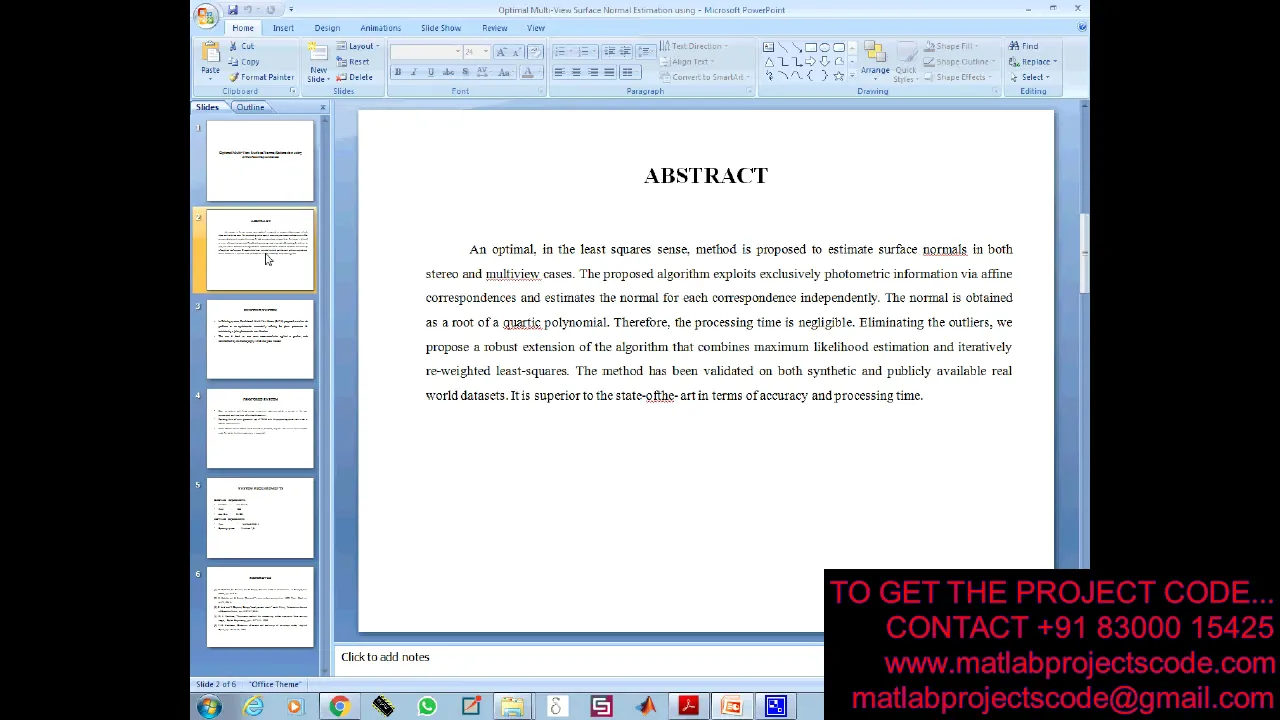Expand the shapes gallery More arrow
Image resolution: width=1280 pixels, height=720 pixels.
tap(852, 75)
